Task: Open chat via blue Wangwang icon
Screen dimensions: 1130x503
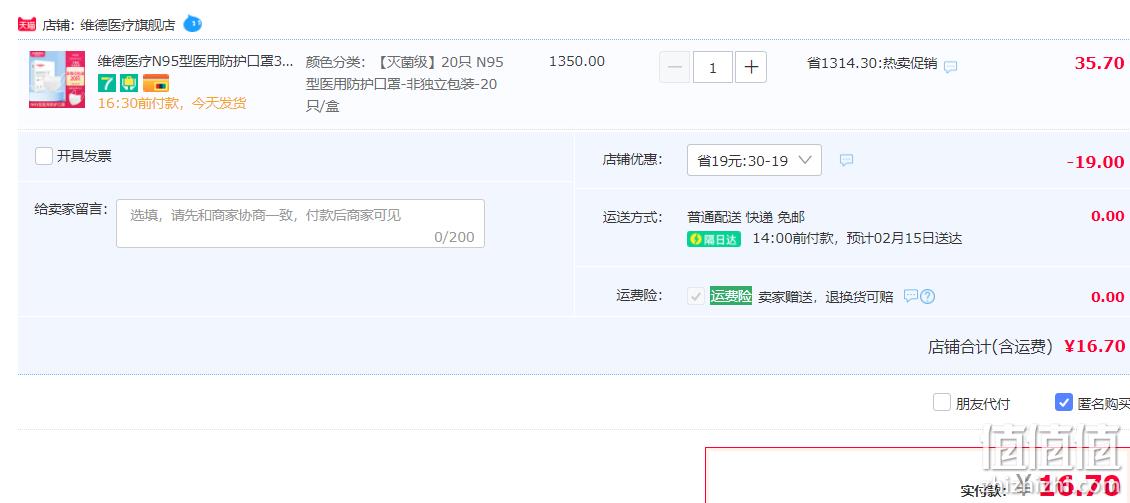Action: pos(192,24)
